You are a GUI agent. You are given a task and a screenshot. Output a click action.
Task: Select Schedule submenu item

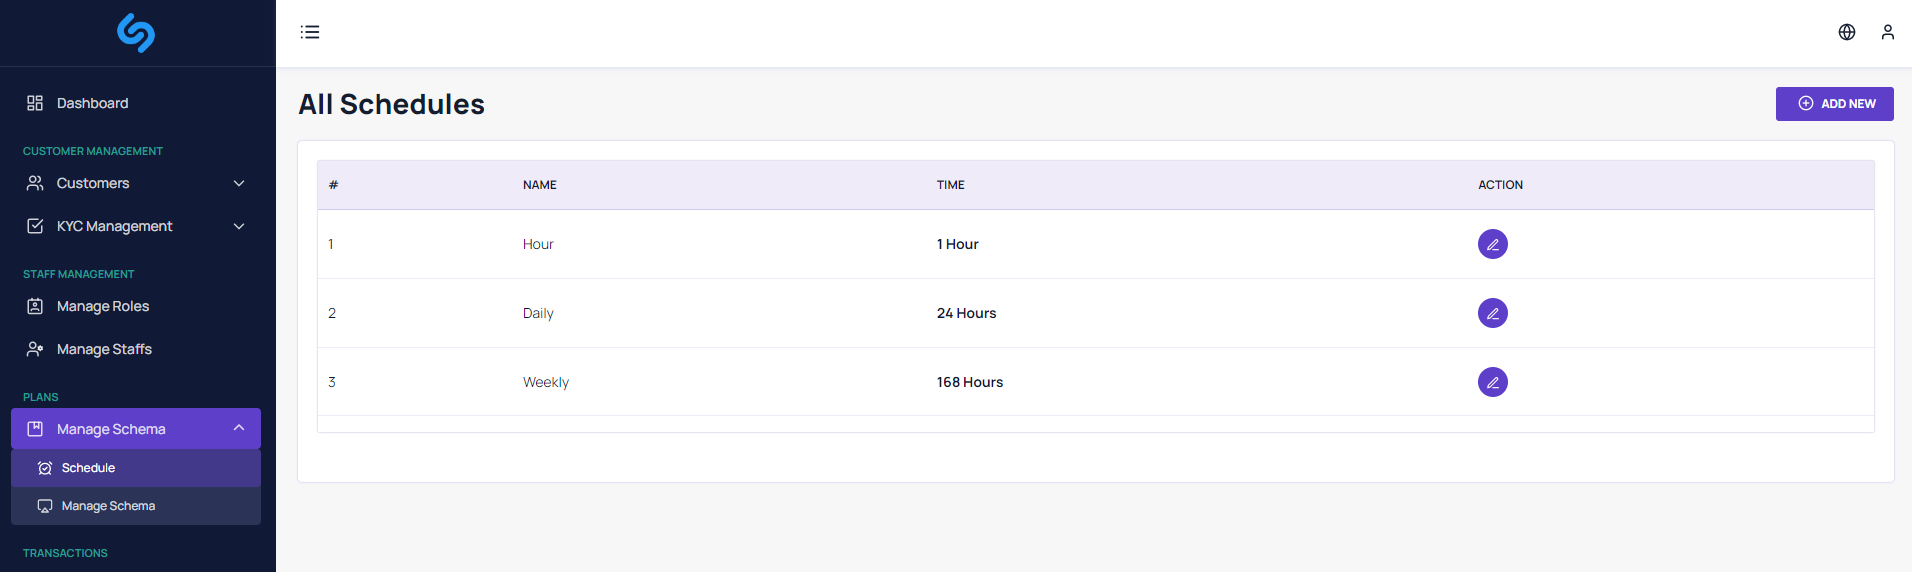coord(88,468)
